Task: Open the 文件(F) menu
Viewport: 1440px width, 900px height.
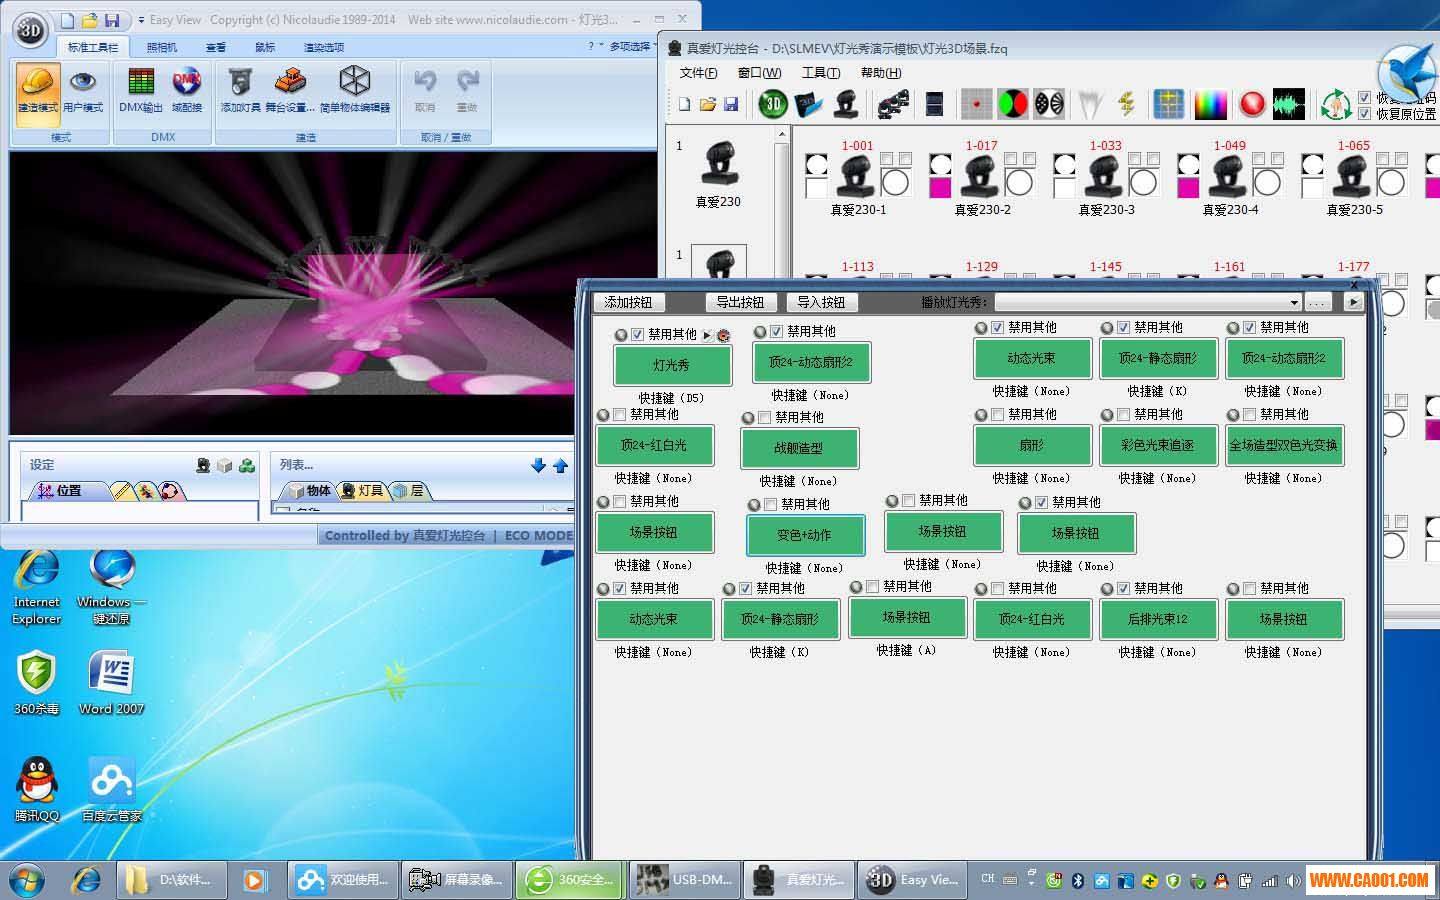Action: tap(698, 73)
